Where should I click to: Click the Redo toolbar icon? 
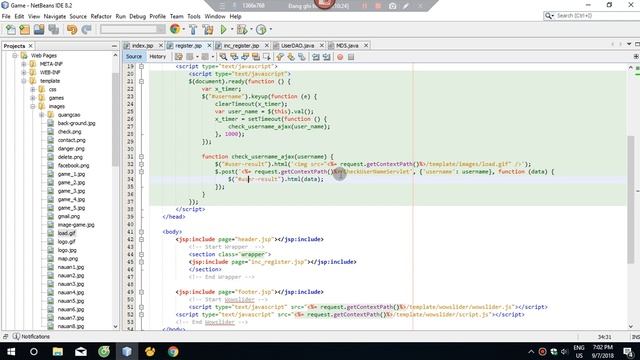tap(86, 29)
